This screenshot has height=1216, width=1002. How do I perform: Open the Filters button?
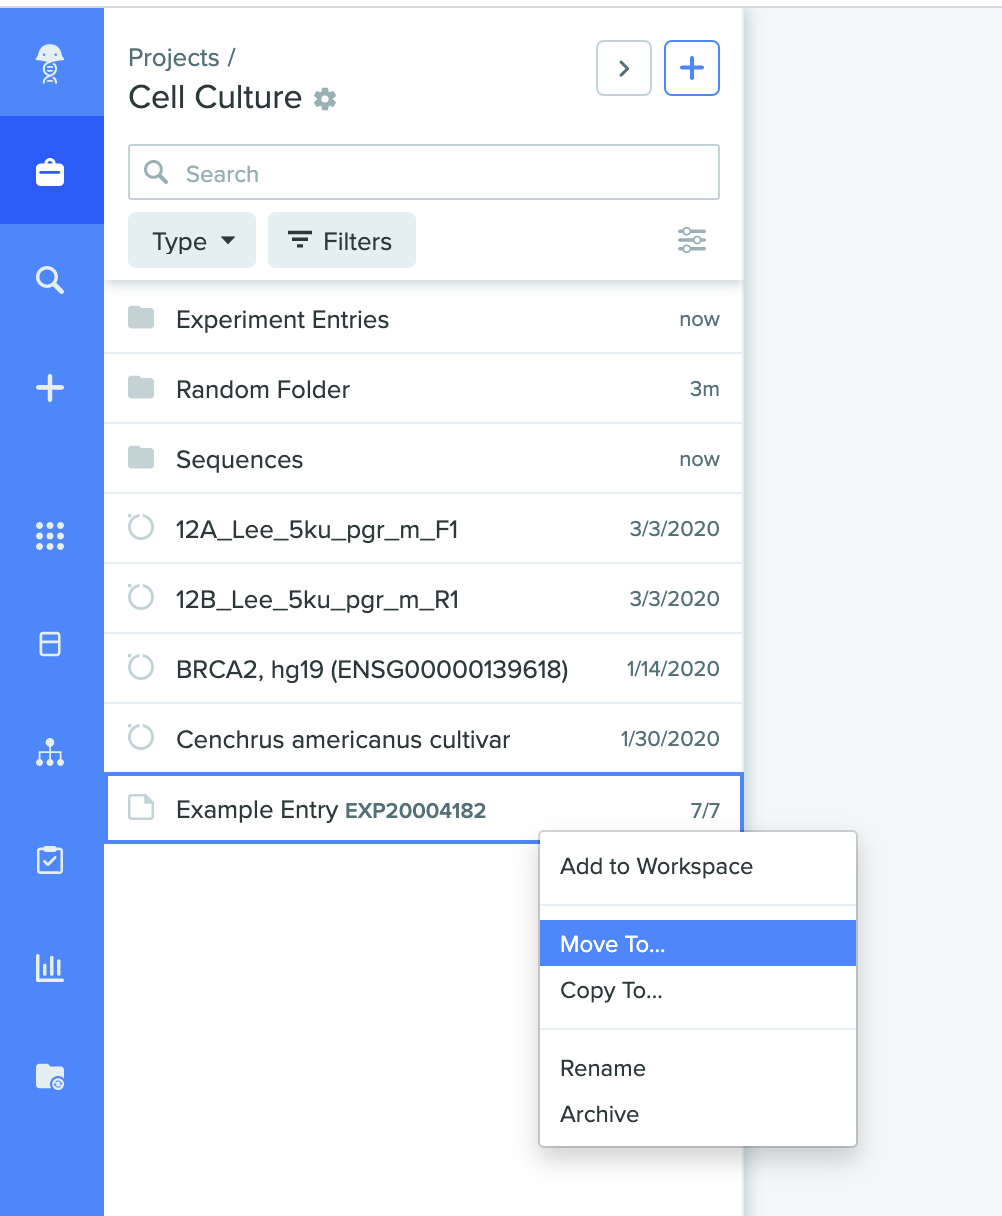pyautogui.click(x=341, y=241)
